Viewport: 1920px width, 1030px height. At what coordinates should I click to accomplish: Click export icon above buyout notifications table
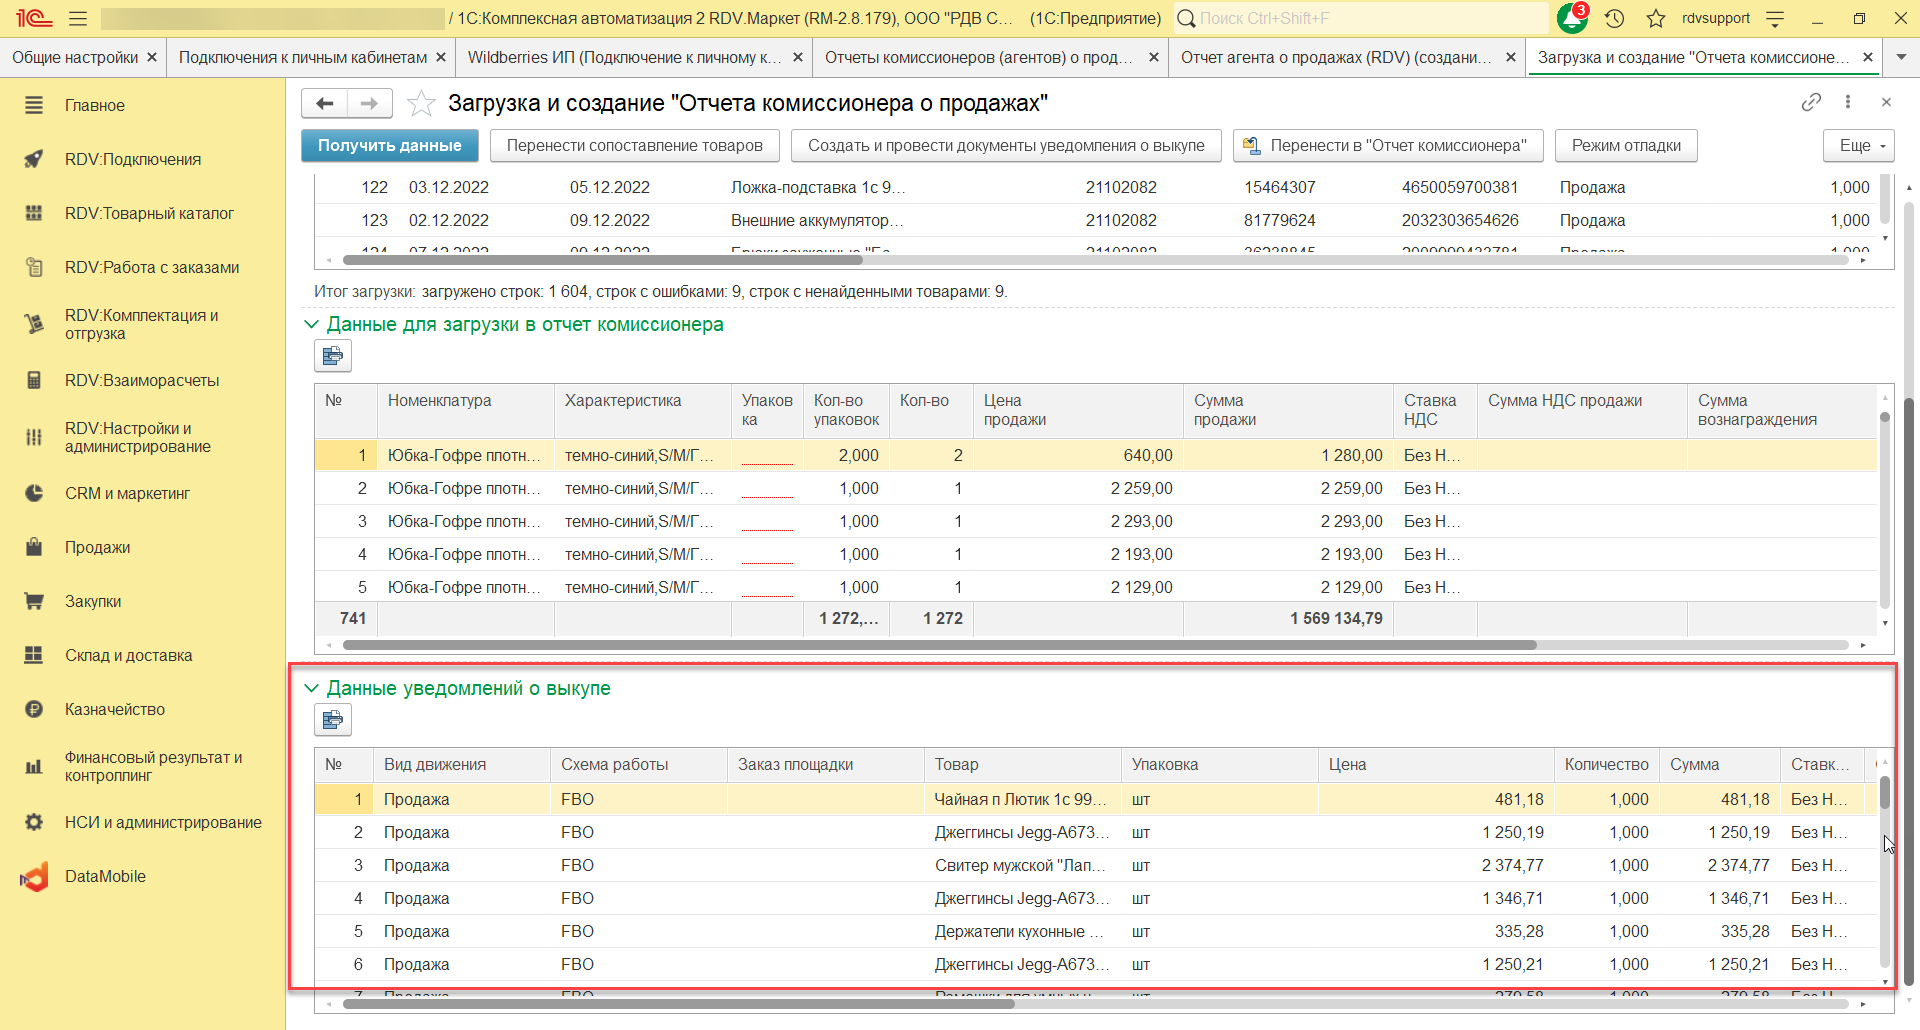tap(333, 720)
